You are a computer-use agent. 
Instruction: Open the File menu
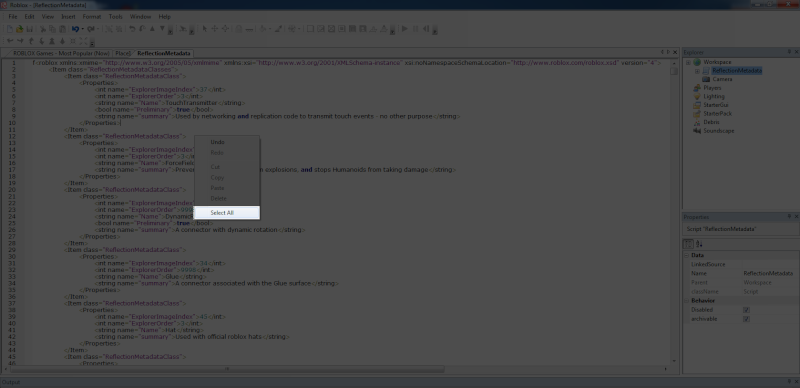13,17
